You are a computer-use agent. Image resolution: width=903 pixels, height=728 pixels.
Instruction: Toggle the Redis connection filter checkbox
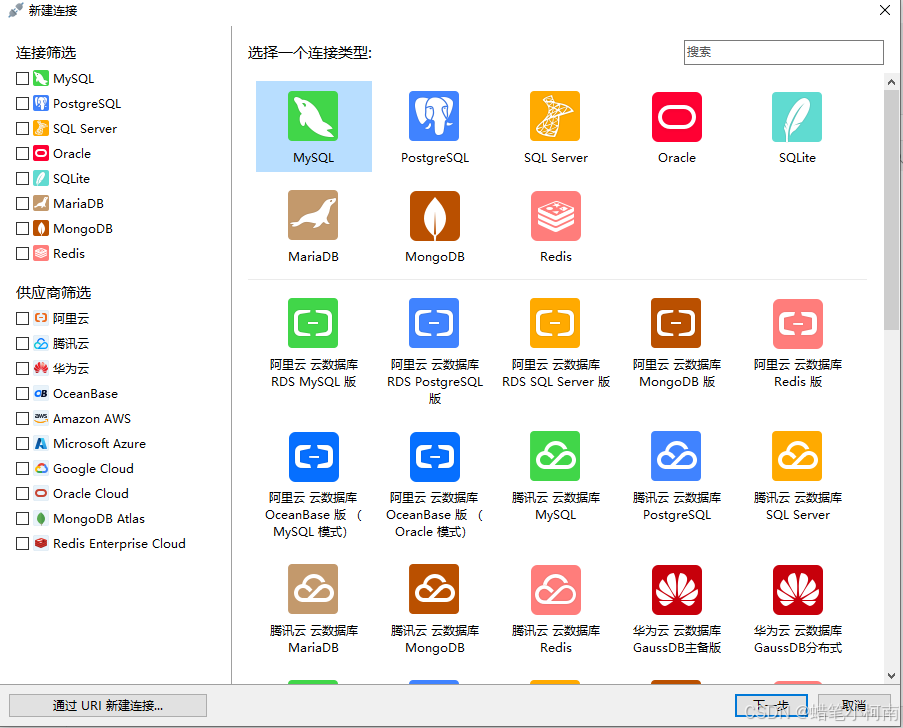tap(22, 253)
